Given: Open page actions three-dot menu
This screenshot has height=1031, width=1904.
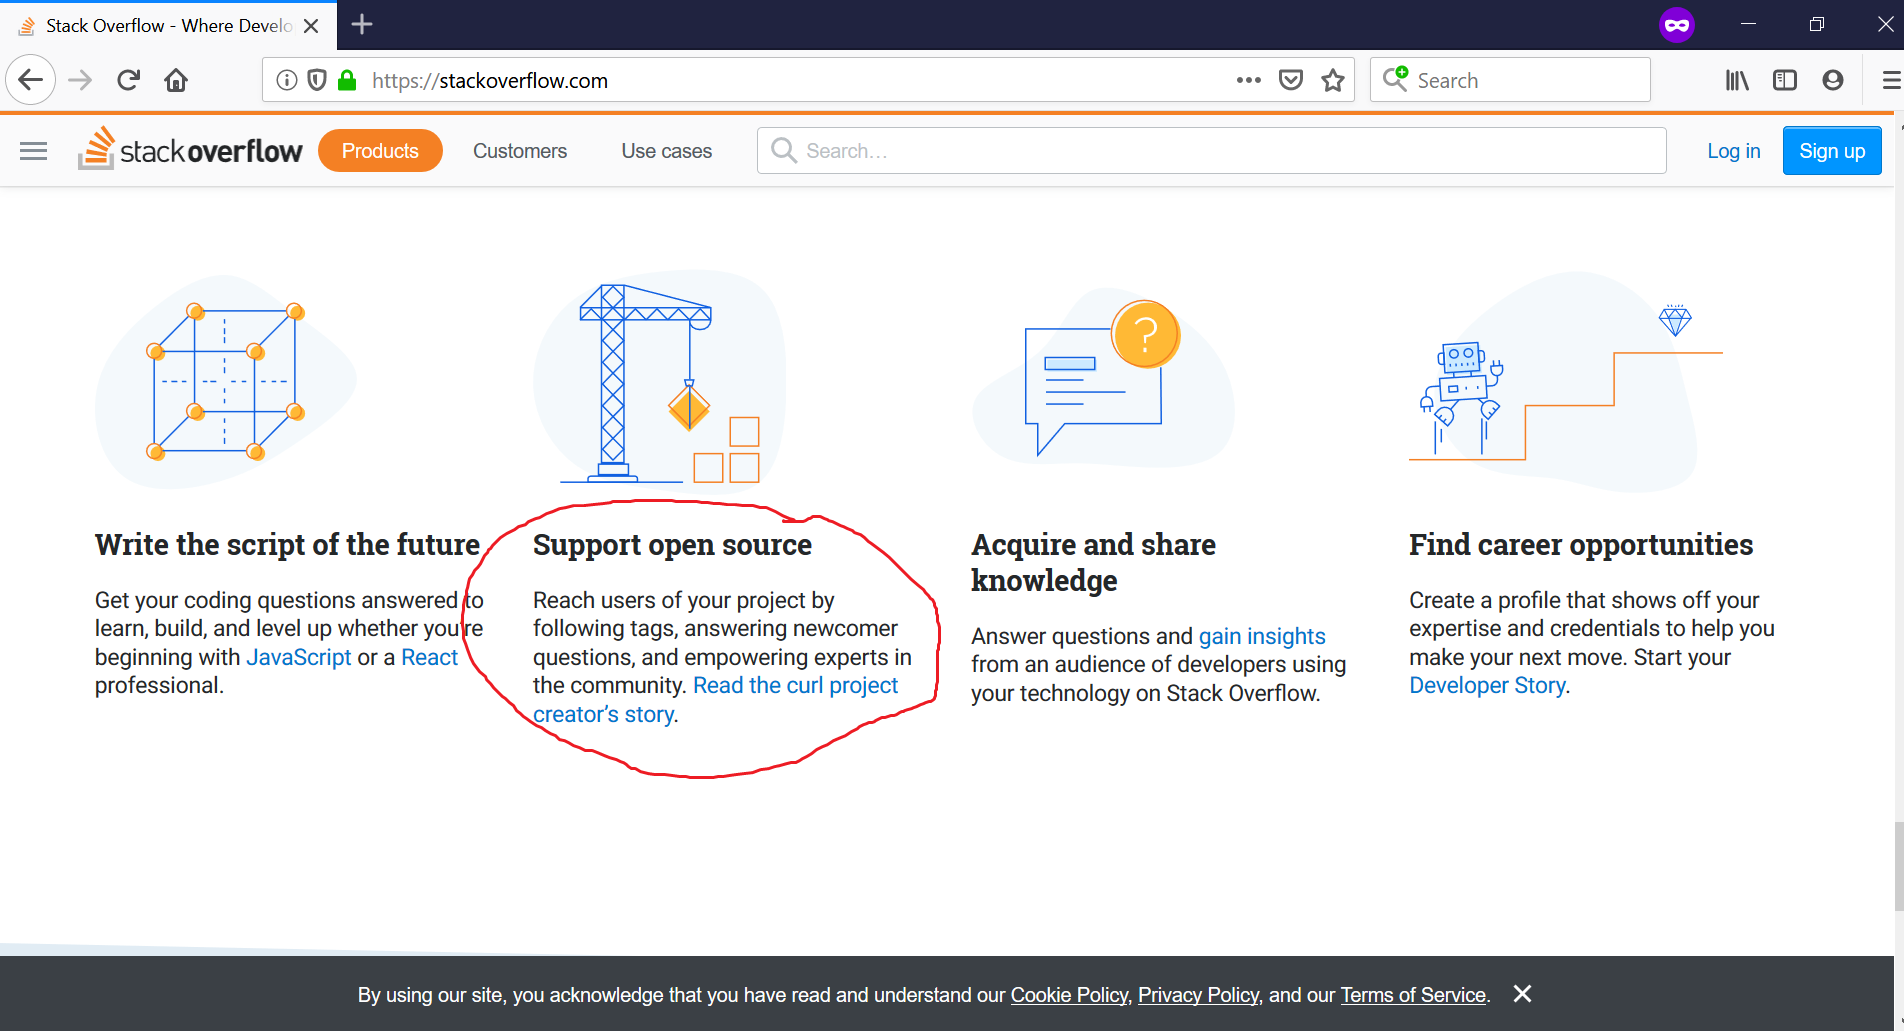Looking at the screenshot, I should coord(1248,80).
